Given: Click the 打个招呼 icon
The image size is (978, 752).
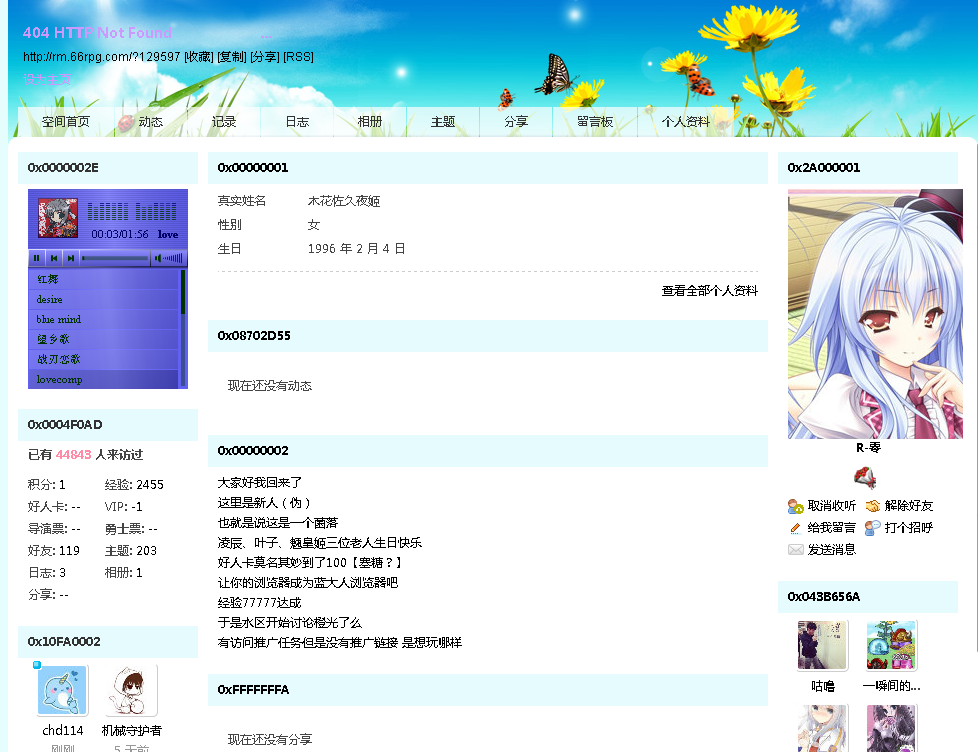Looking at the screenshot, I should [873, 528].
